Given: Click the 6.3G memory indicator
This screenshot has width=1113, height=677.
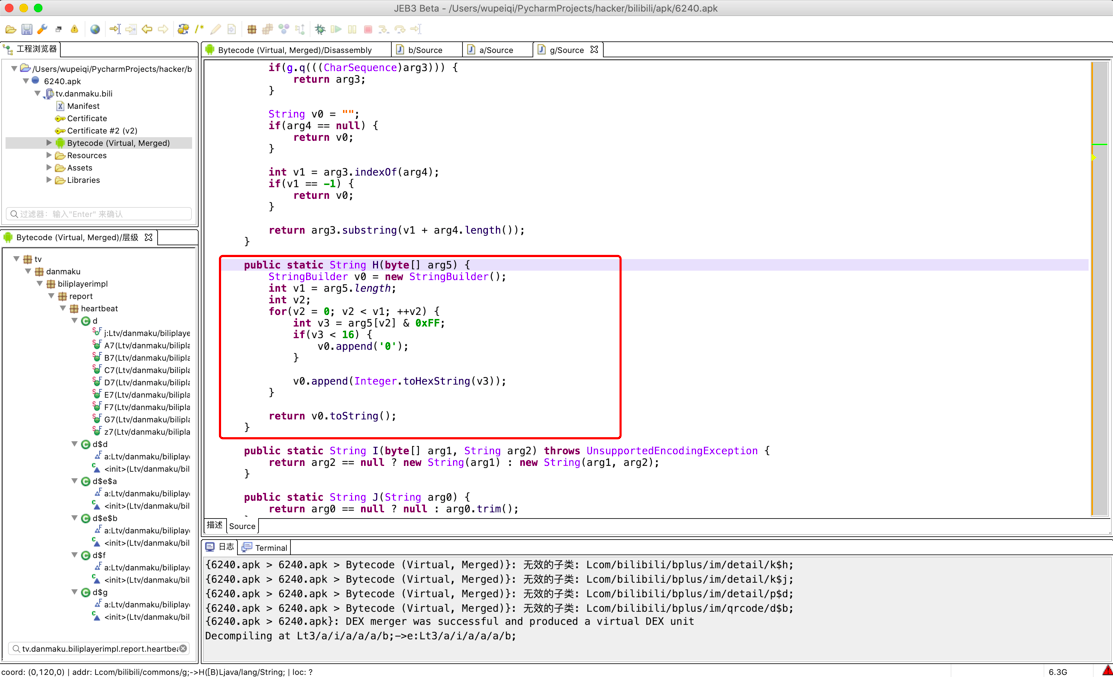Looking at the screenshot, I should coord(1058,671).
